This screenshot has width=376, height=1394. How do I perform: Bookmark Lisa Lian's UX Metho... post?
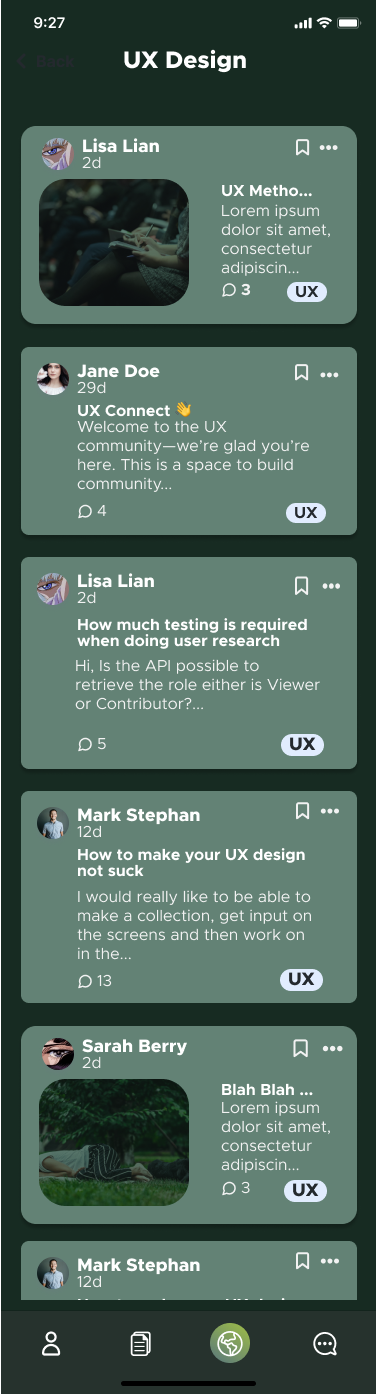302,148
